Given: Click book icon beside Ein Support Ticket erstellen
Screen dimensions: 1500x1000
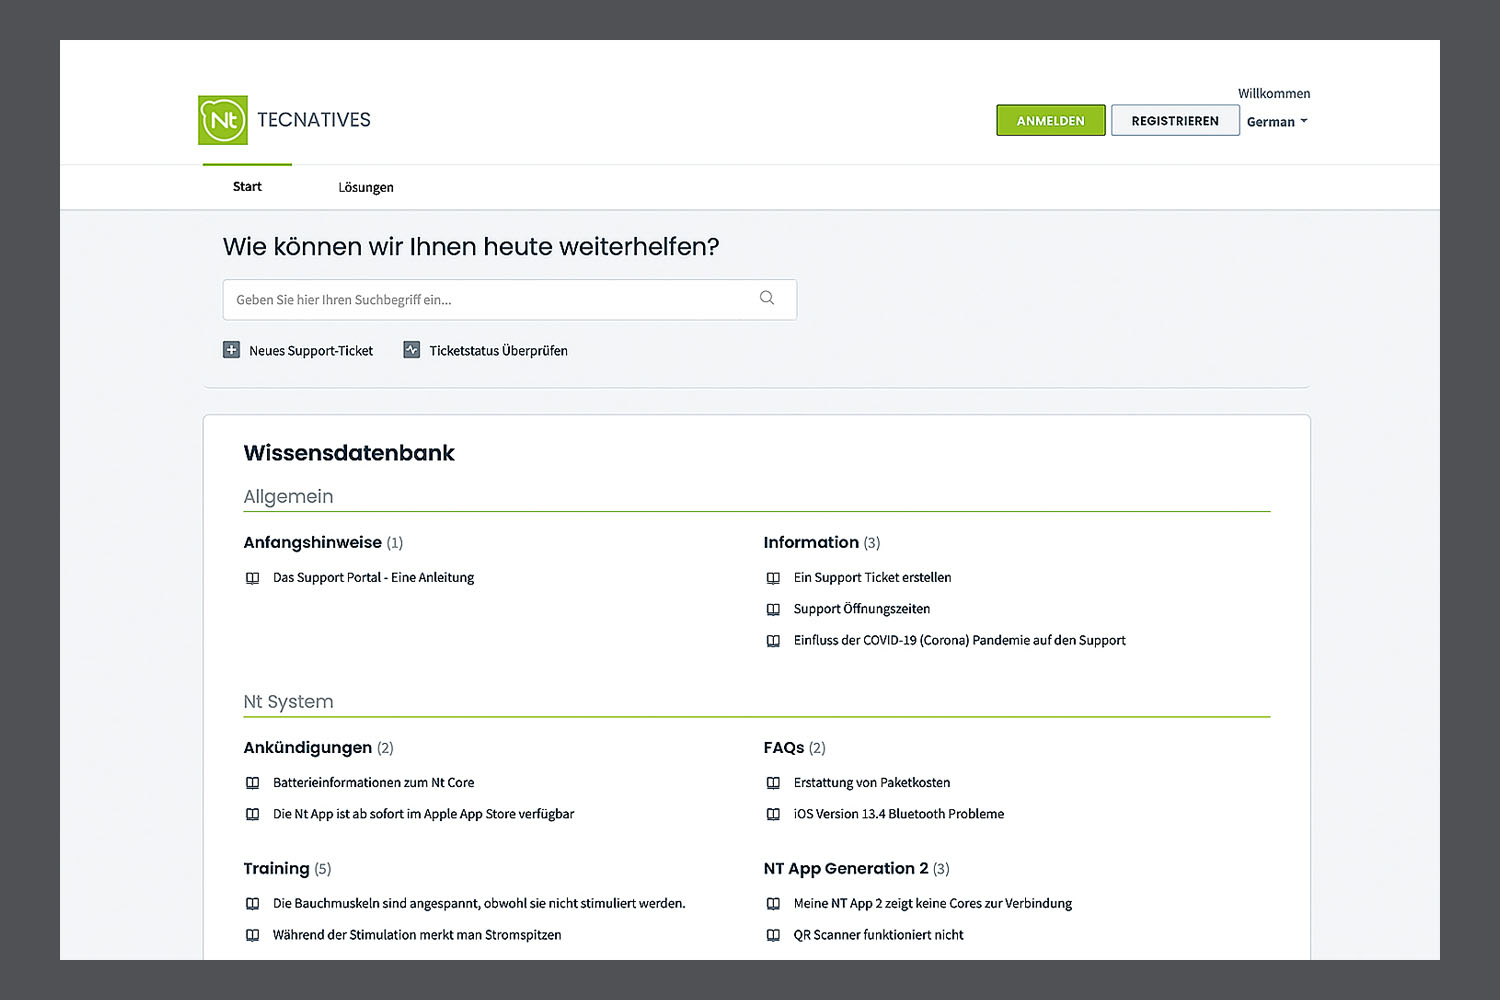Looking at the screenshot, I should (x=773, y=578).
